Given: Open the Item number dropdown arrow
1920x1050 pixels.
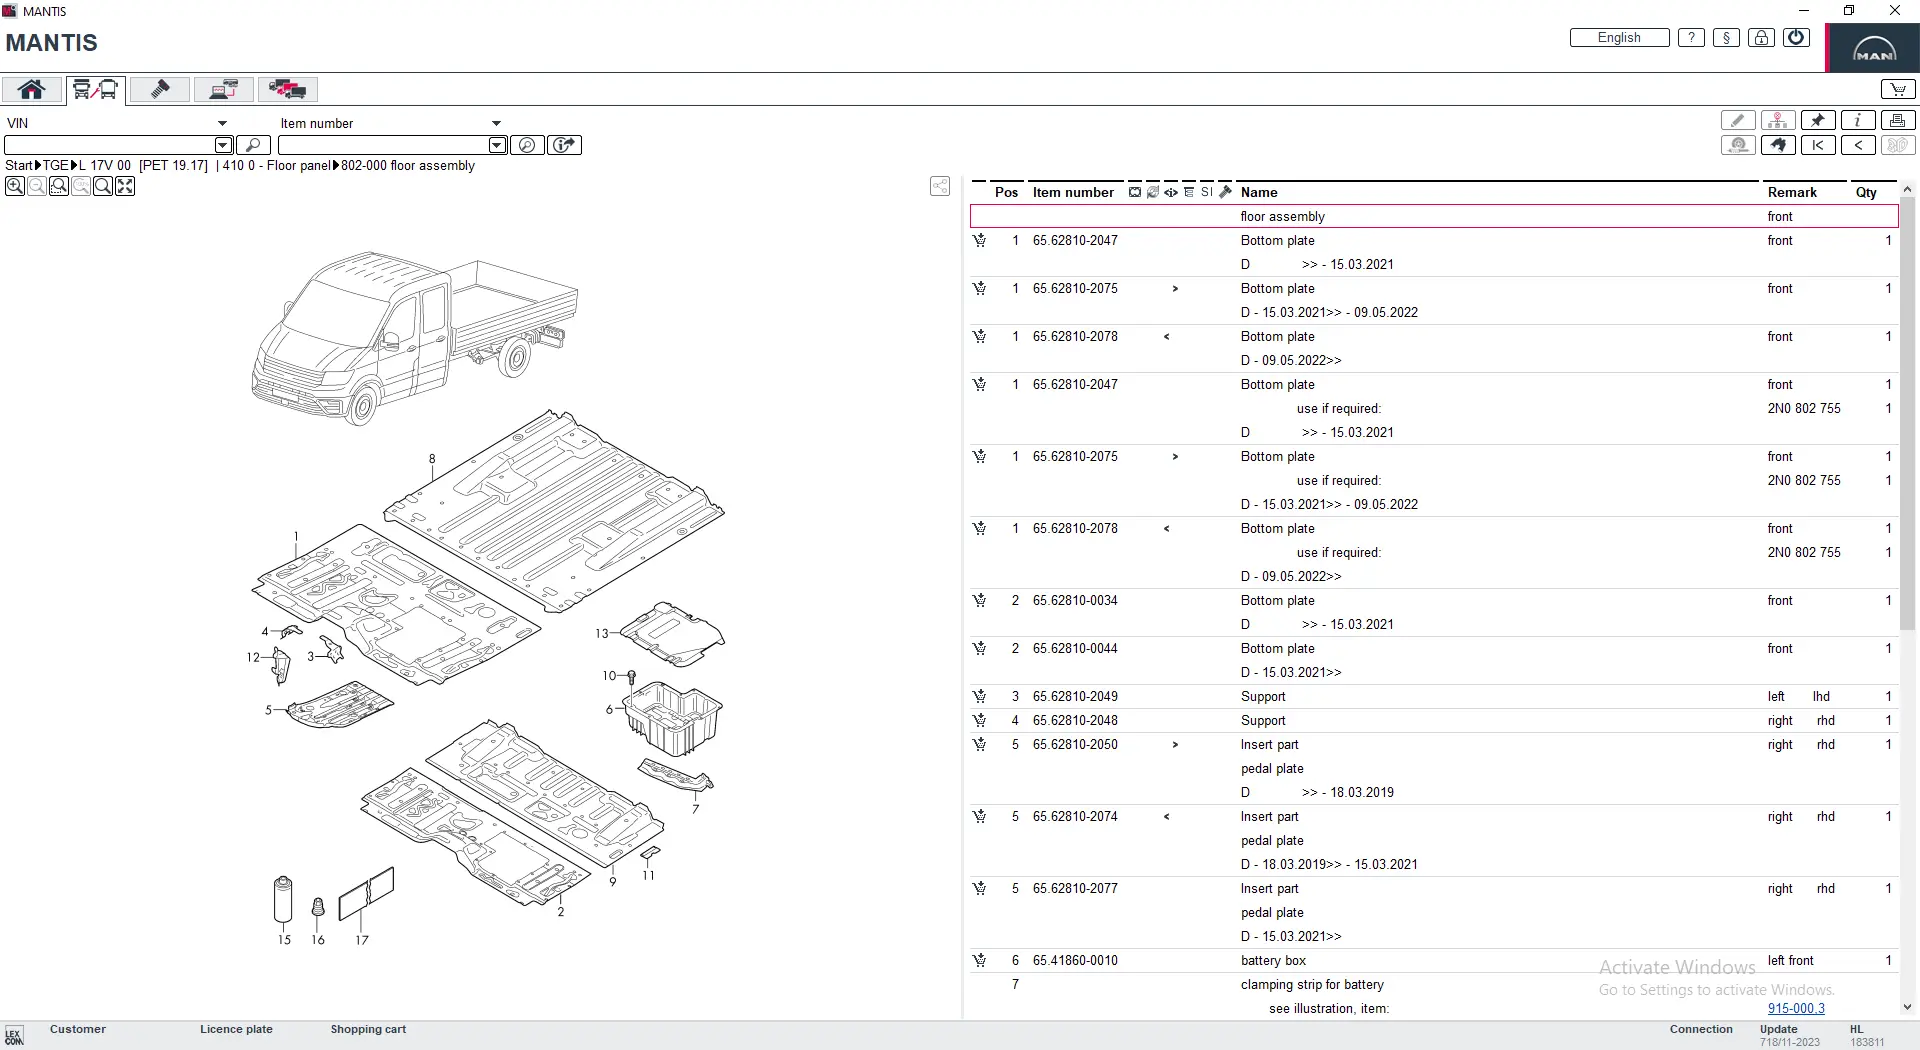Looking at the screenshot, I should click(x=497, y=122).
